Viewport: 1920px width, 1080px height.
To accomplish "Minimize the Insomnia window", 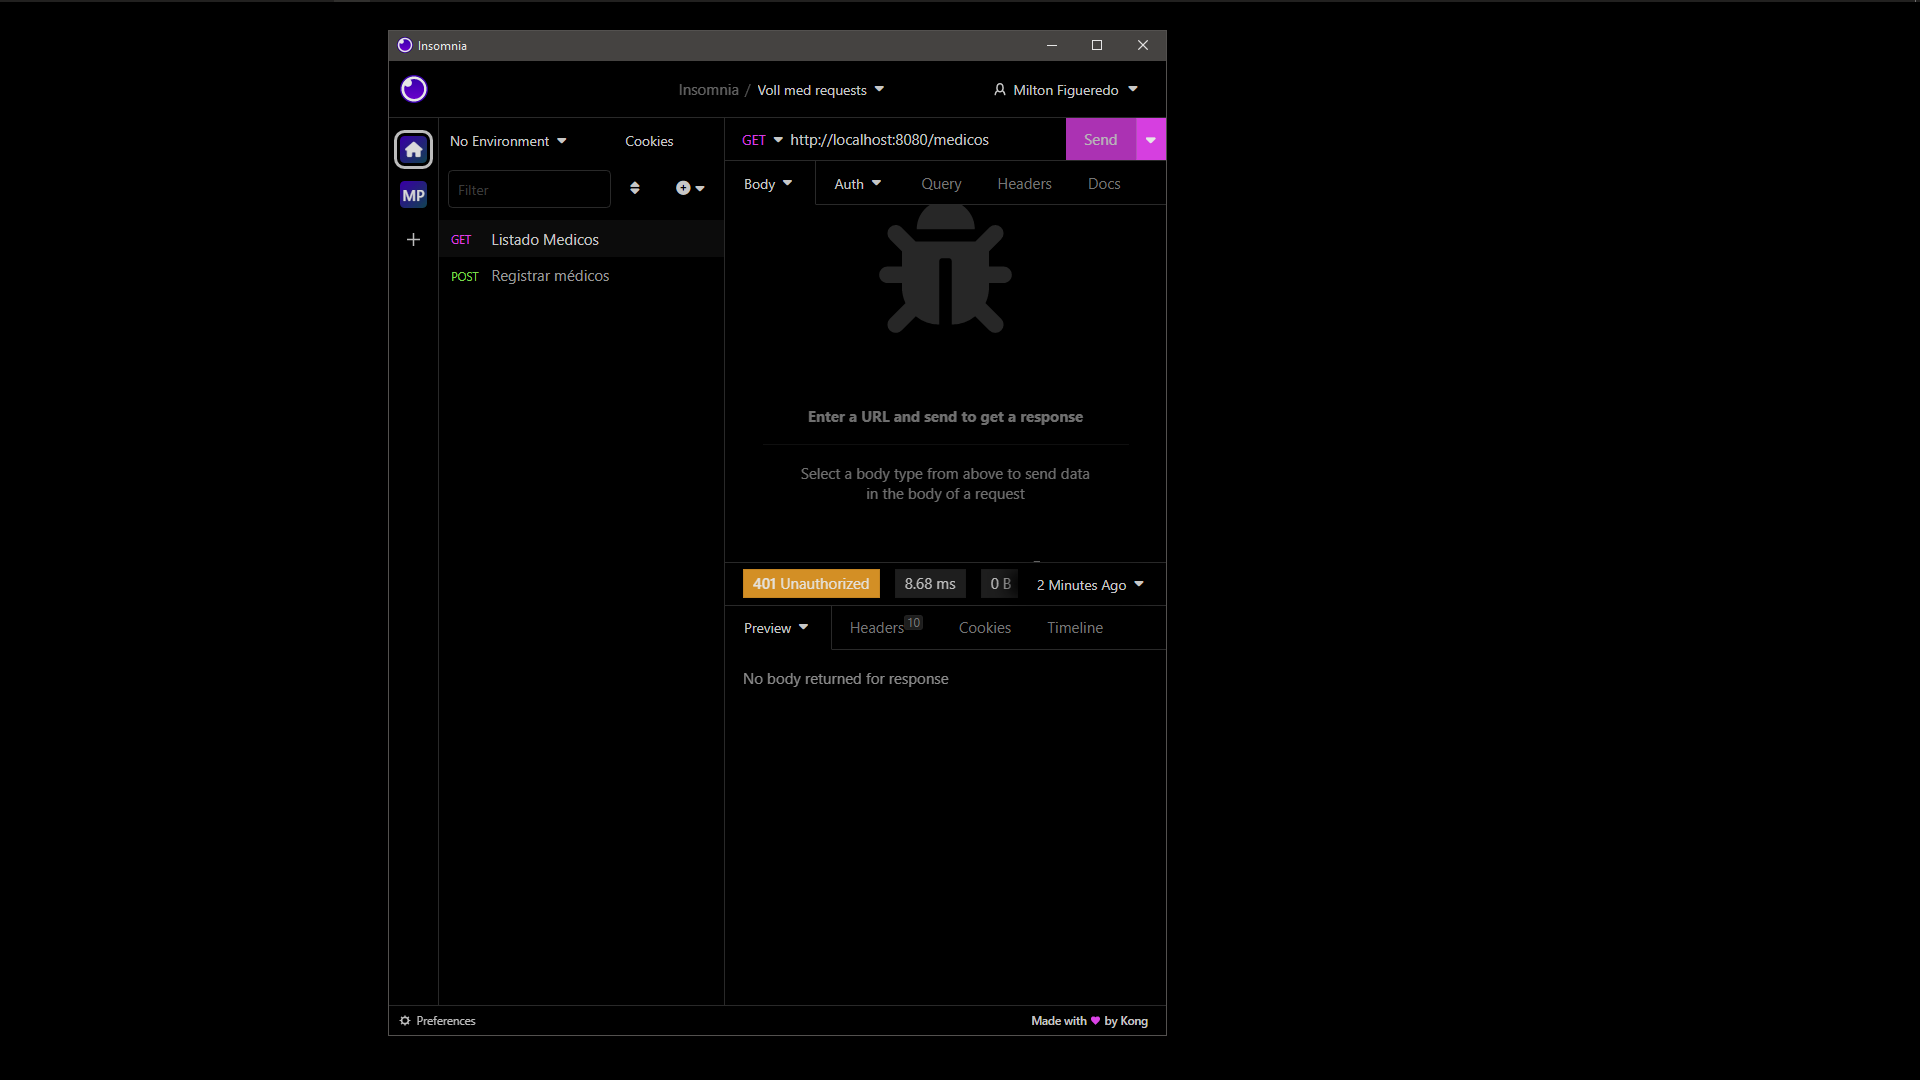I will click(1052, 45).
